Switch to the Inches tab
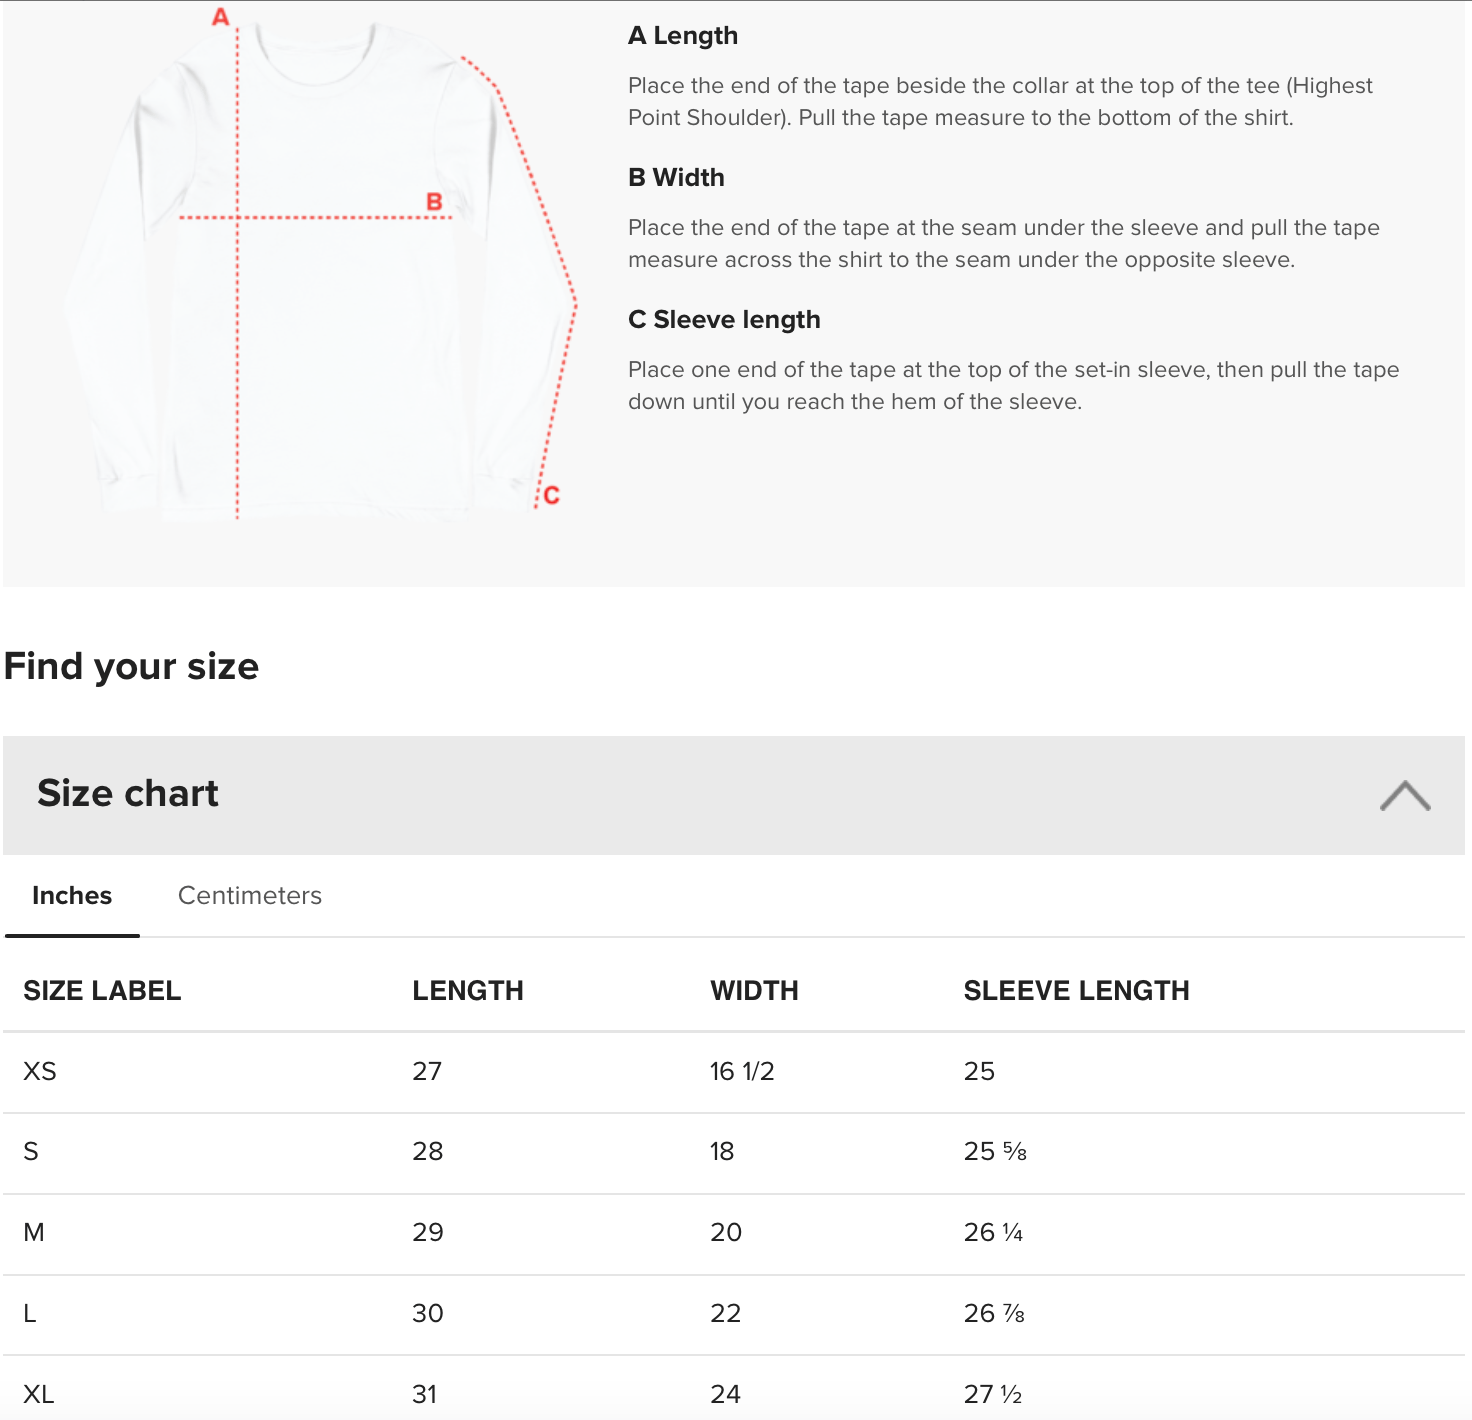 [x=72, y=896]
